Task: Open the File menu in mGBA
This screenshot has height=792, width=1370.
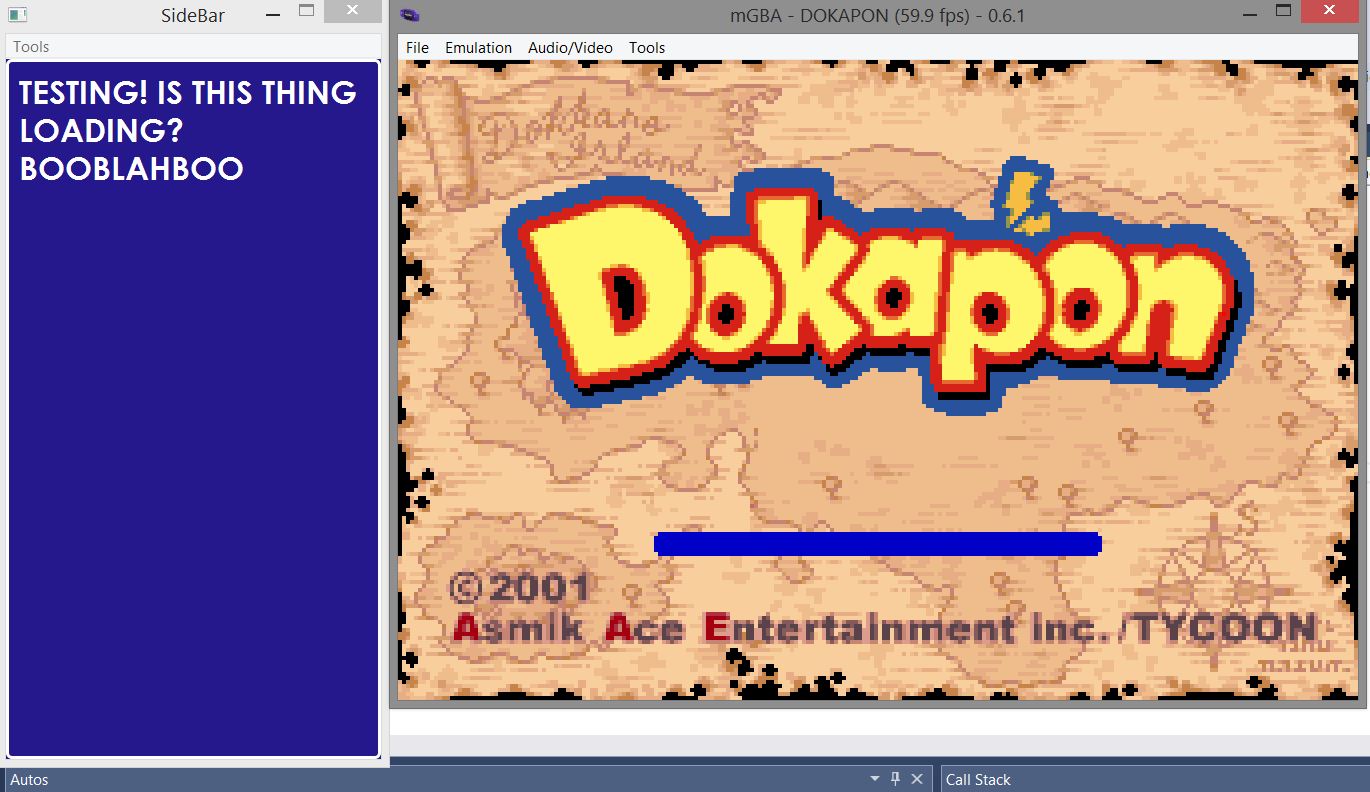Action: (417, 47)
